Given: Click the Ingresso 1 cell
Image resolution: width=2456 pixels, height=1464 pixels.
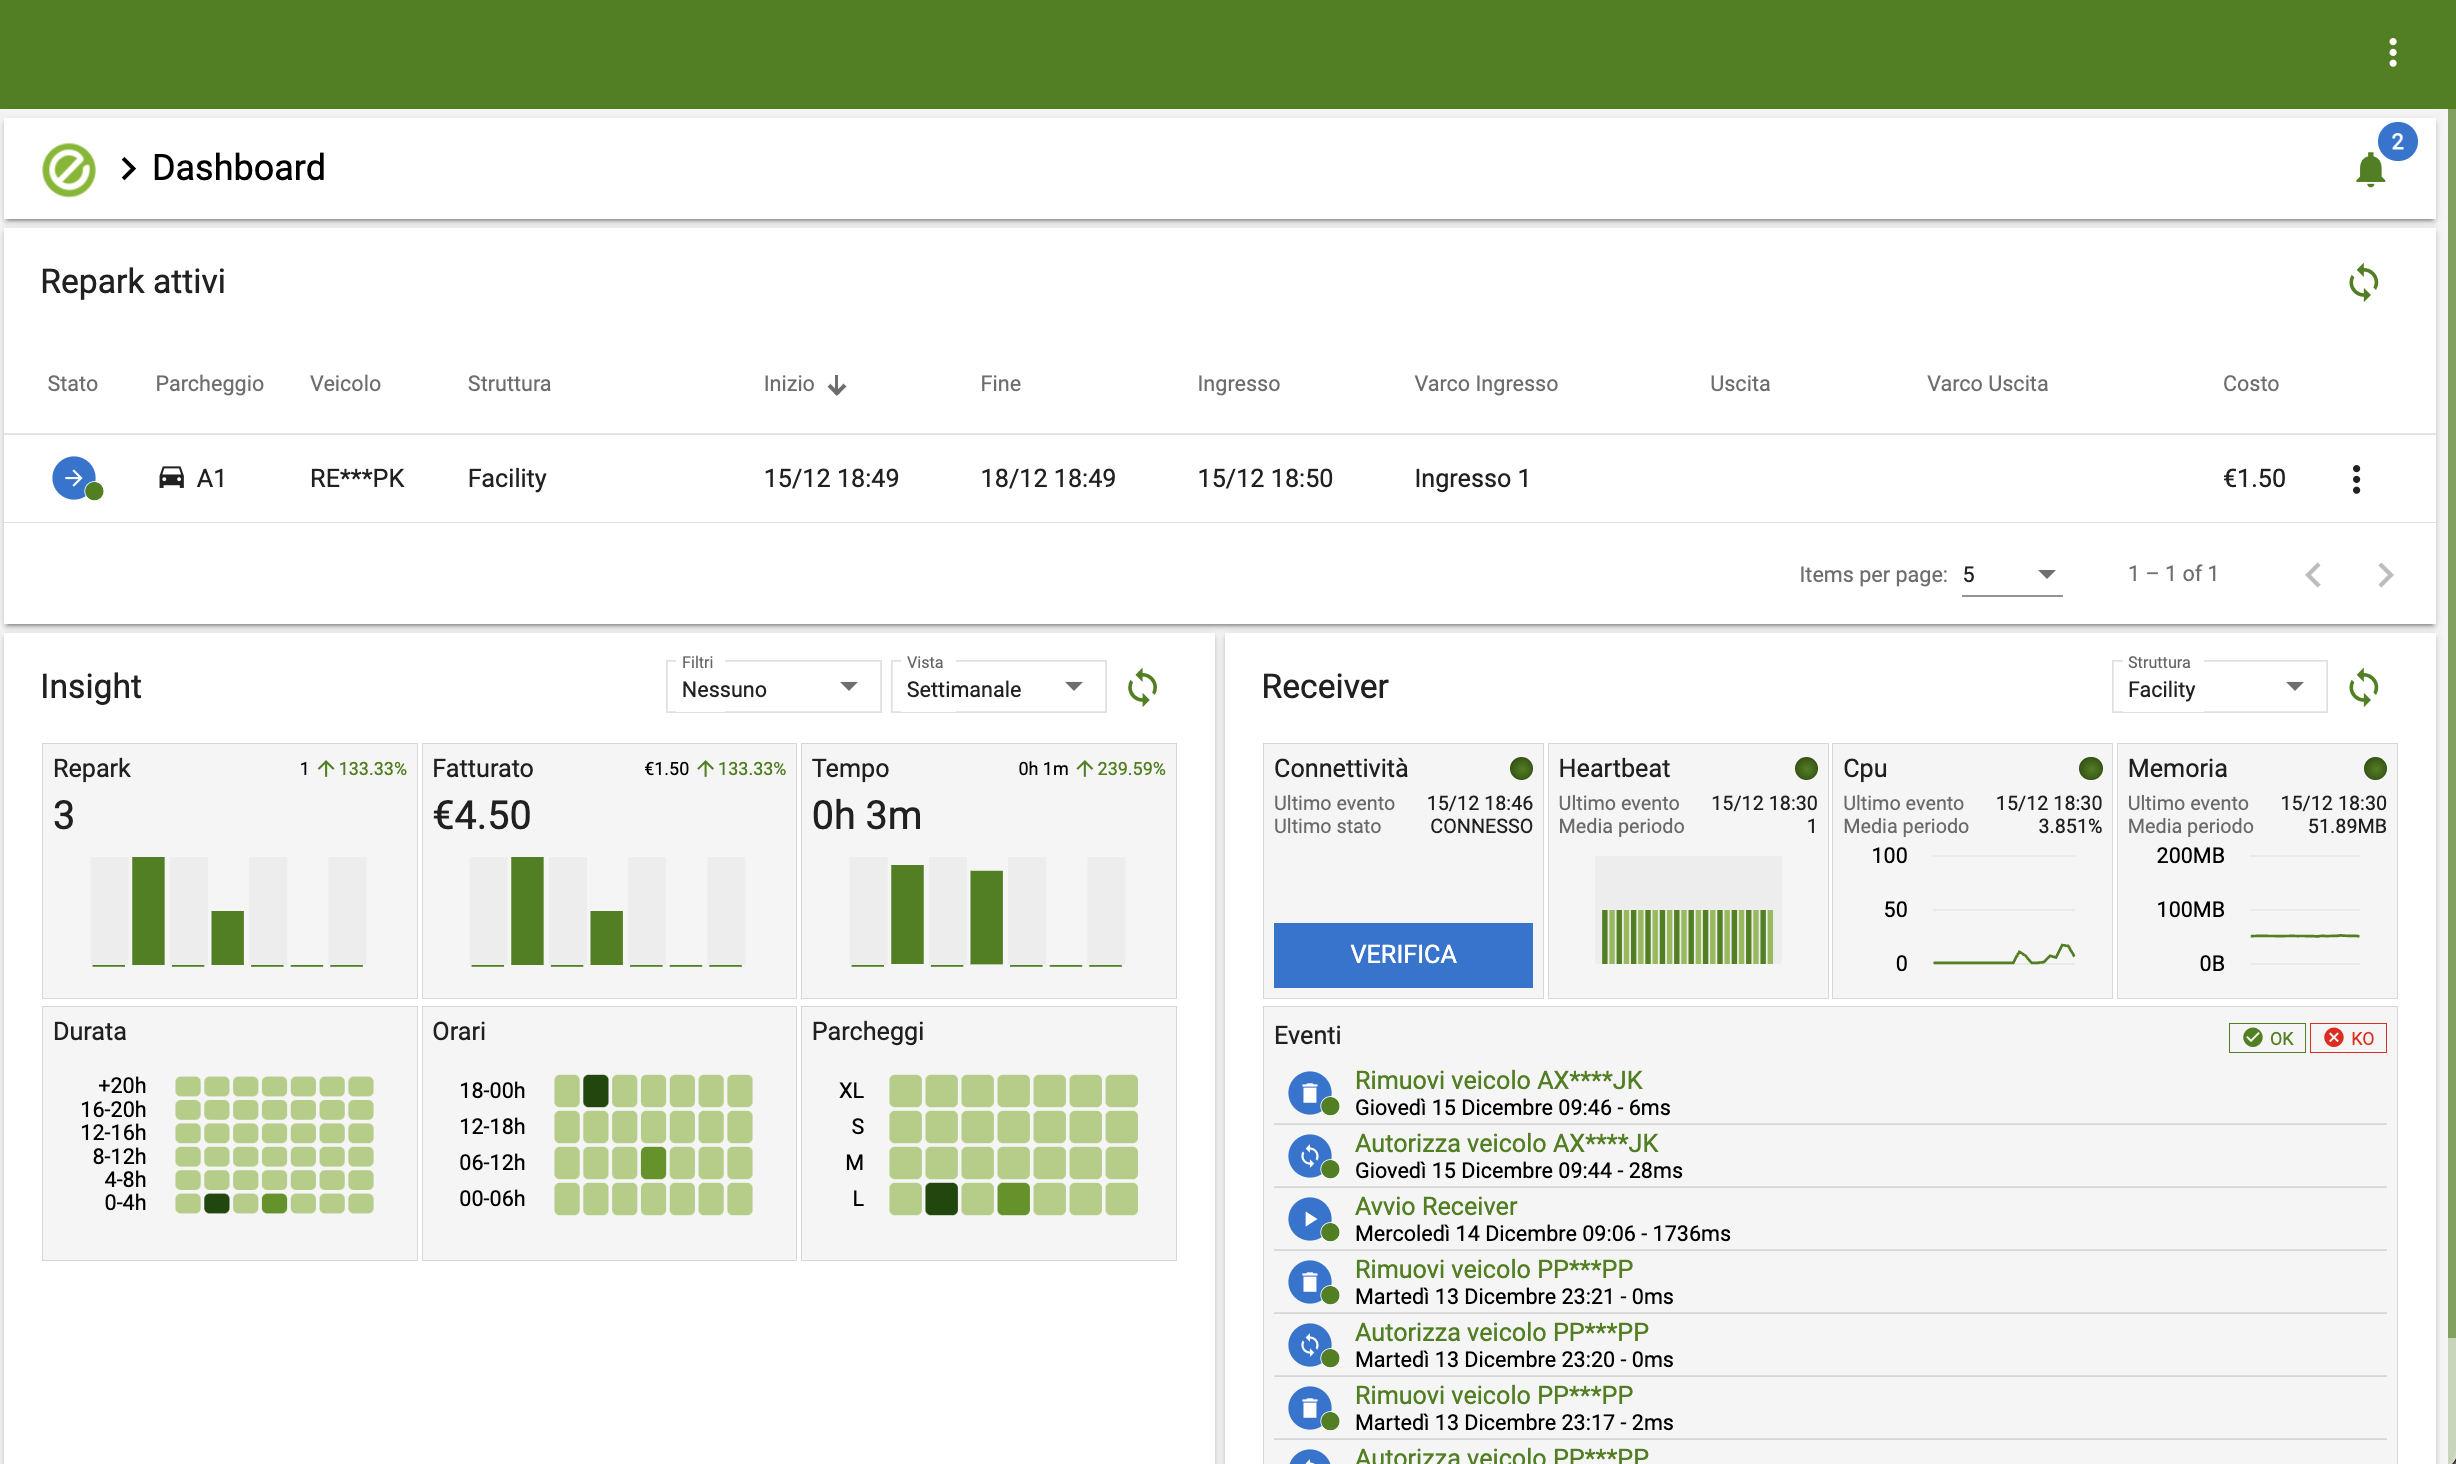Looking at the screenshot, I should [1472, 478].
